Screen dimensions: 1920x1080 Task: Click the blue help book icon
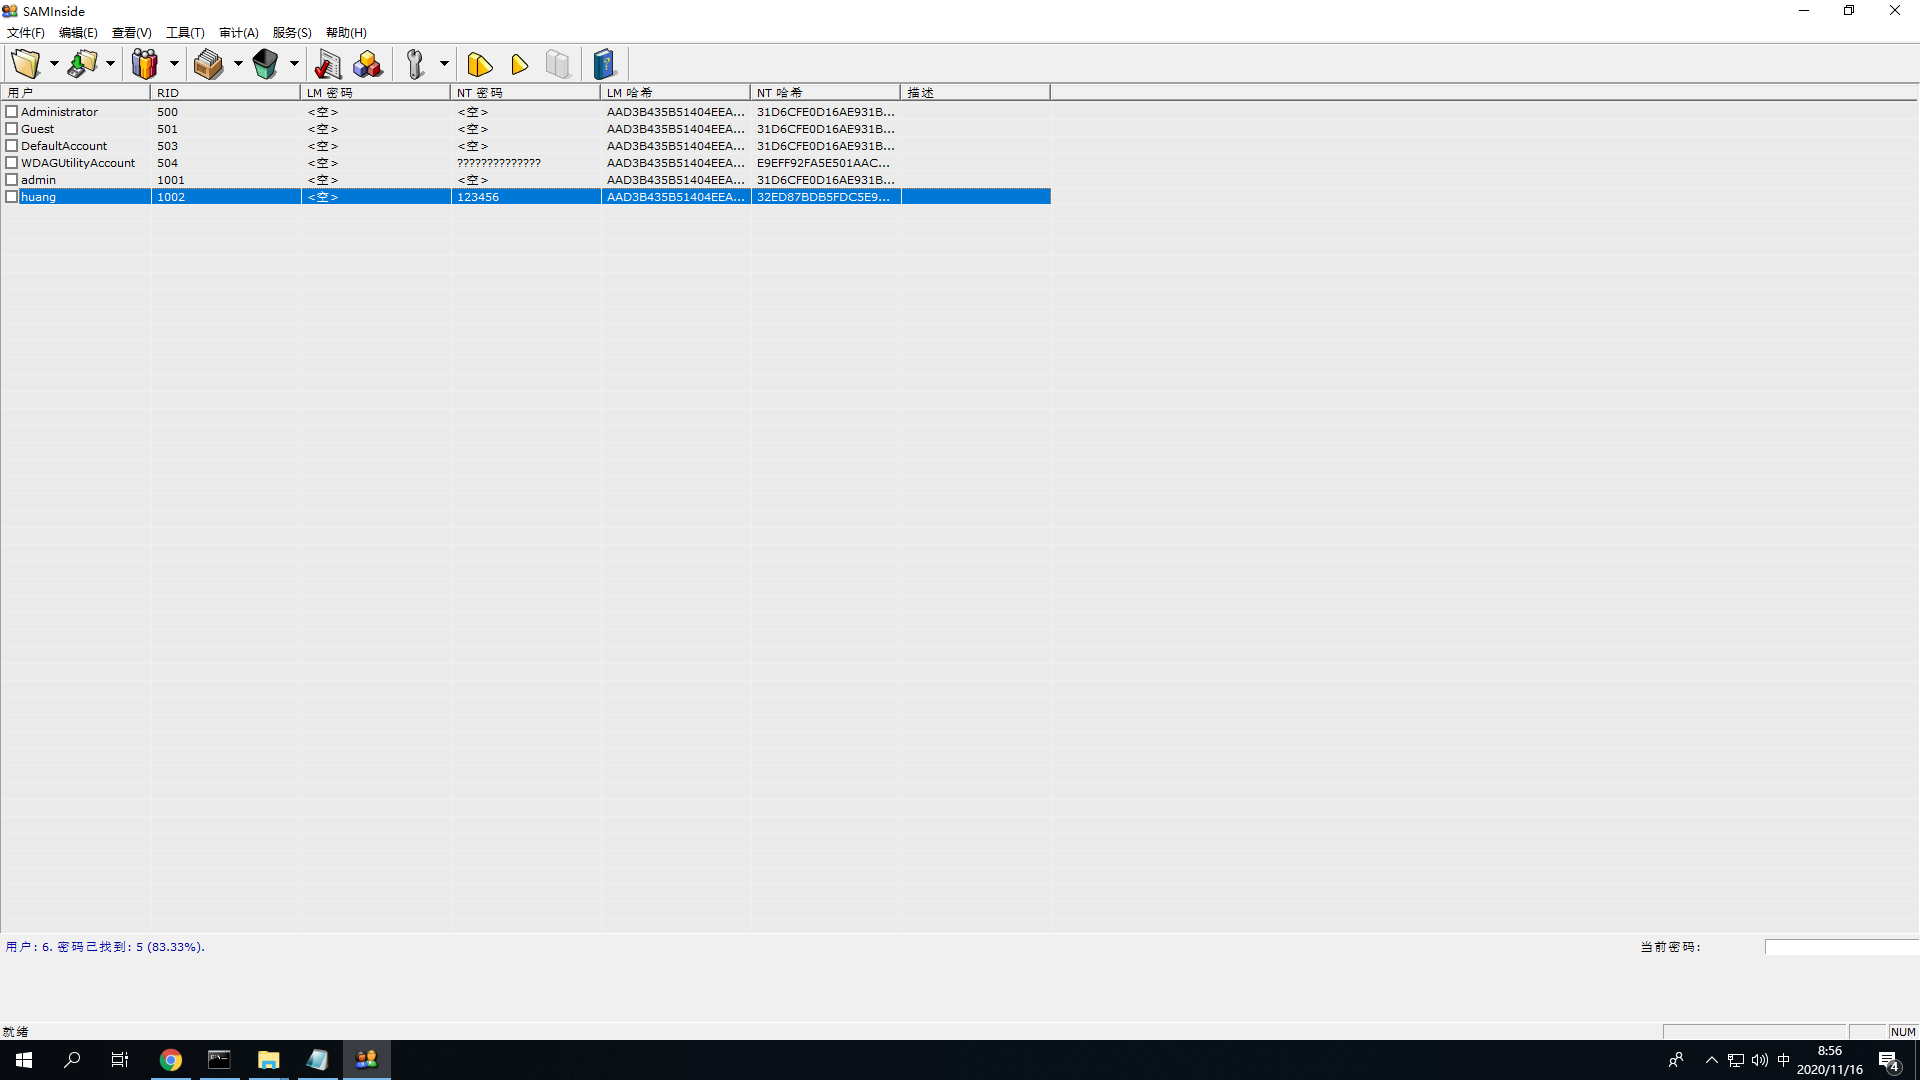click(604, 64)
